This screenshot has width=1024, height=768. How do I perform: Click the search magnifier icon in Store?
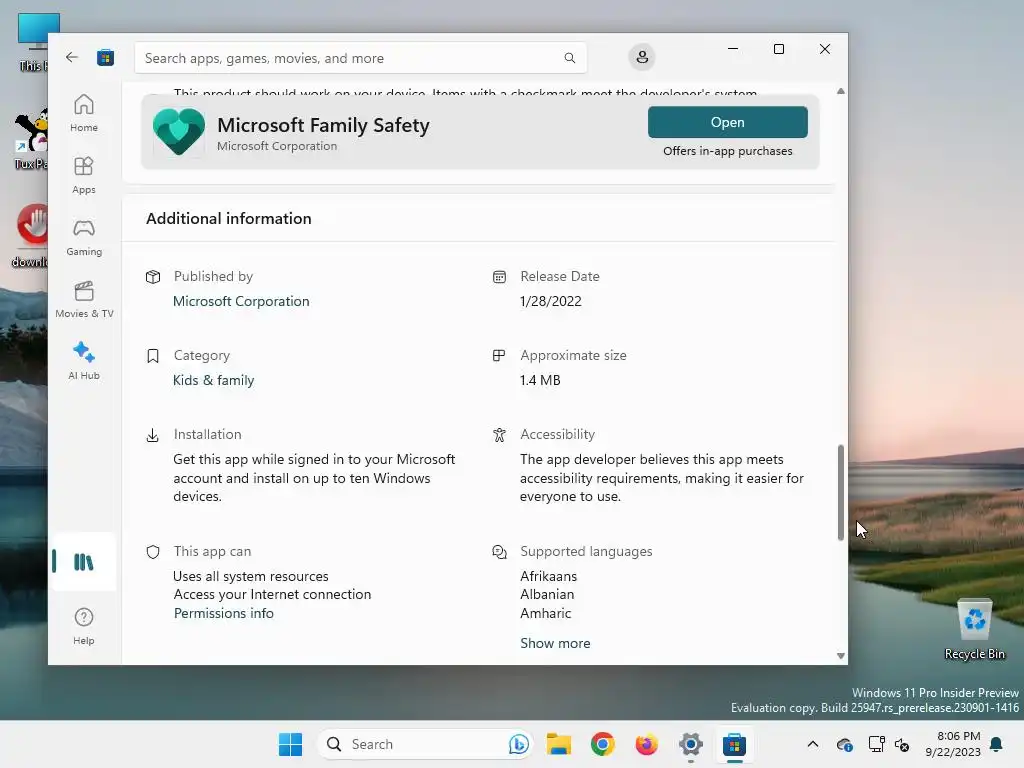point(569,58)
